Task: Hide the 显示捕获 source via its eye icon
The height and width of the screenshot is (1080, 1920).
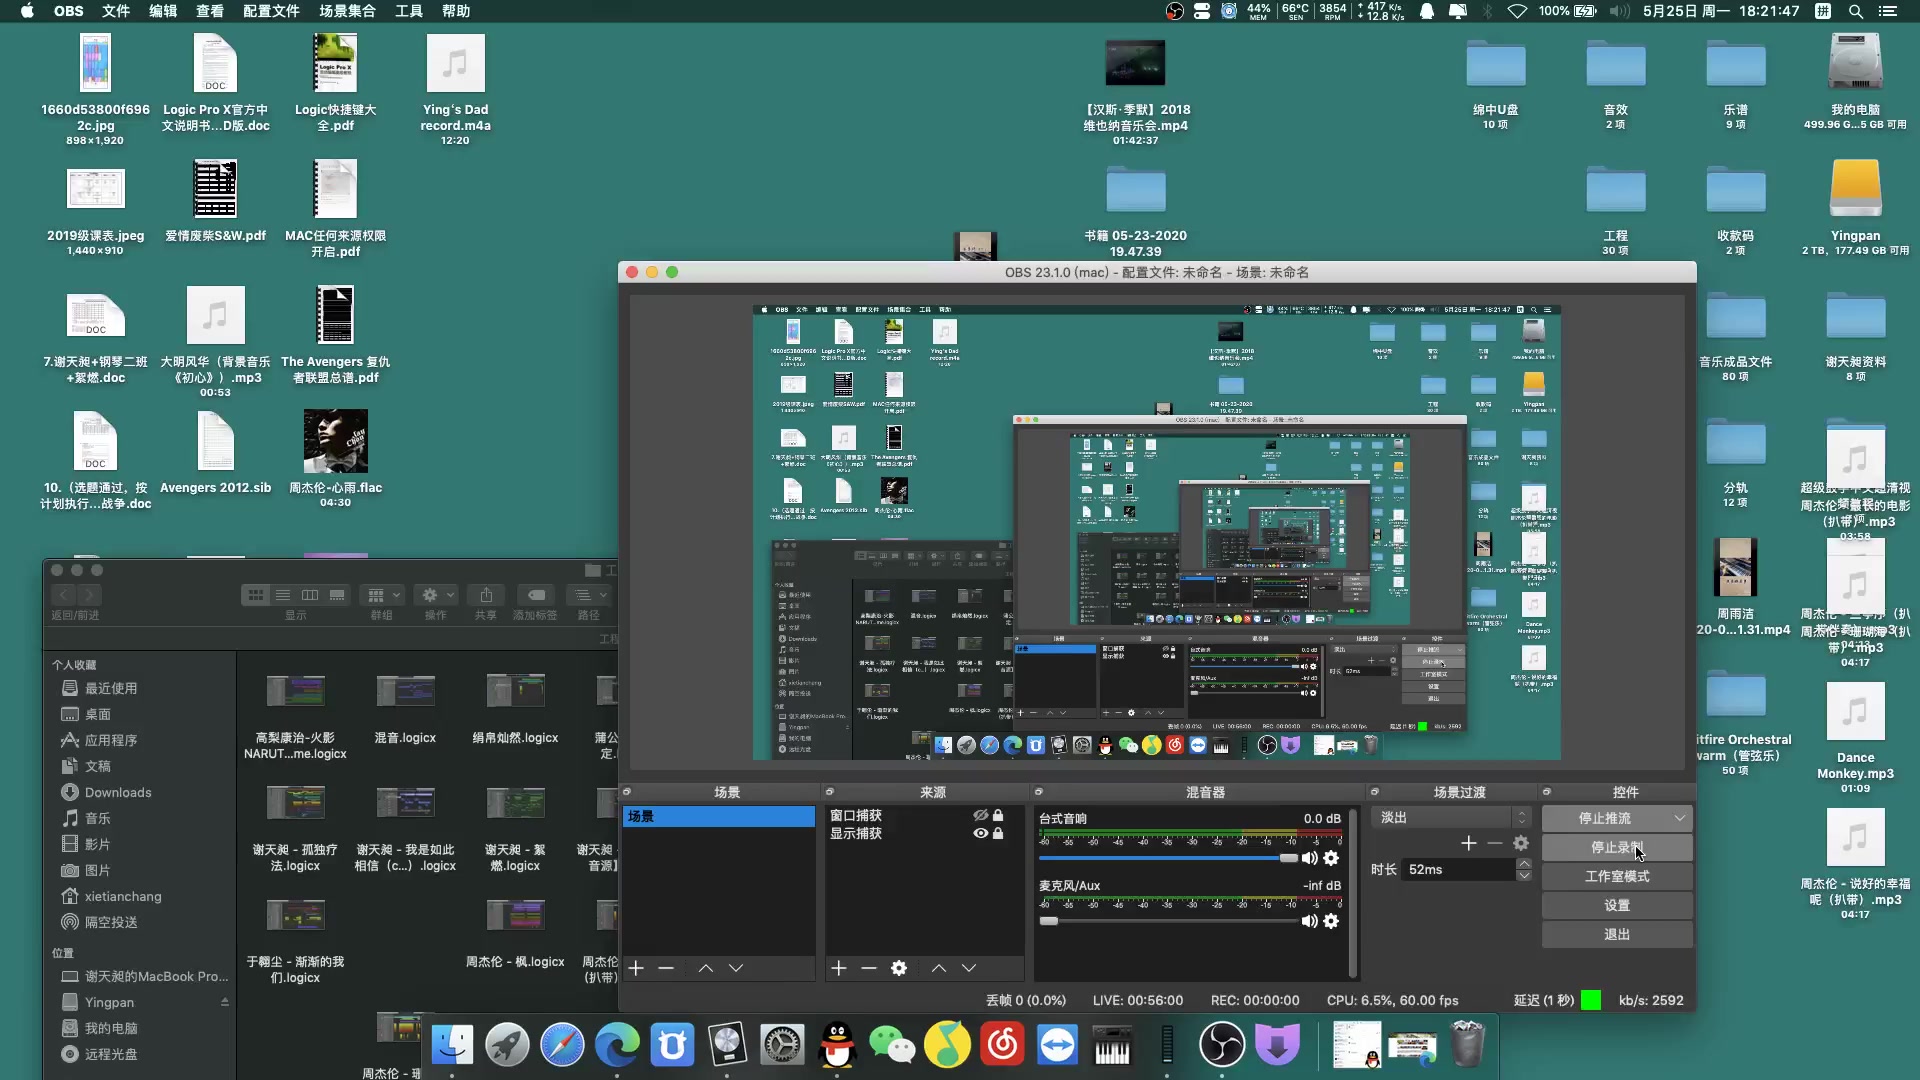Action: (981, 834)
